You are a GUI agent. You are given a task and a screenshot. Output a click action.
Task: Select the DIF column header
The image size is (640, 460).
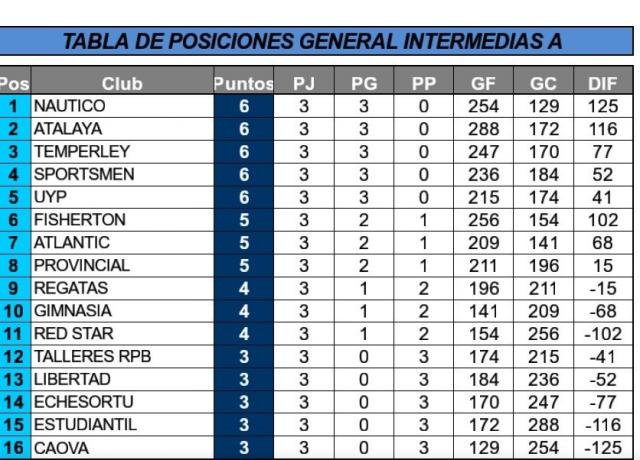point(603,83)
